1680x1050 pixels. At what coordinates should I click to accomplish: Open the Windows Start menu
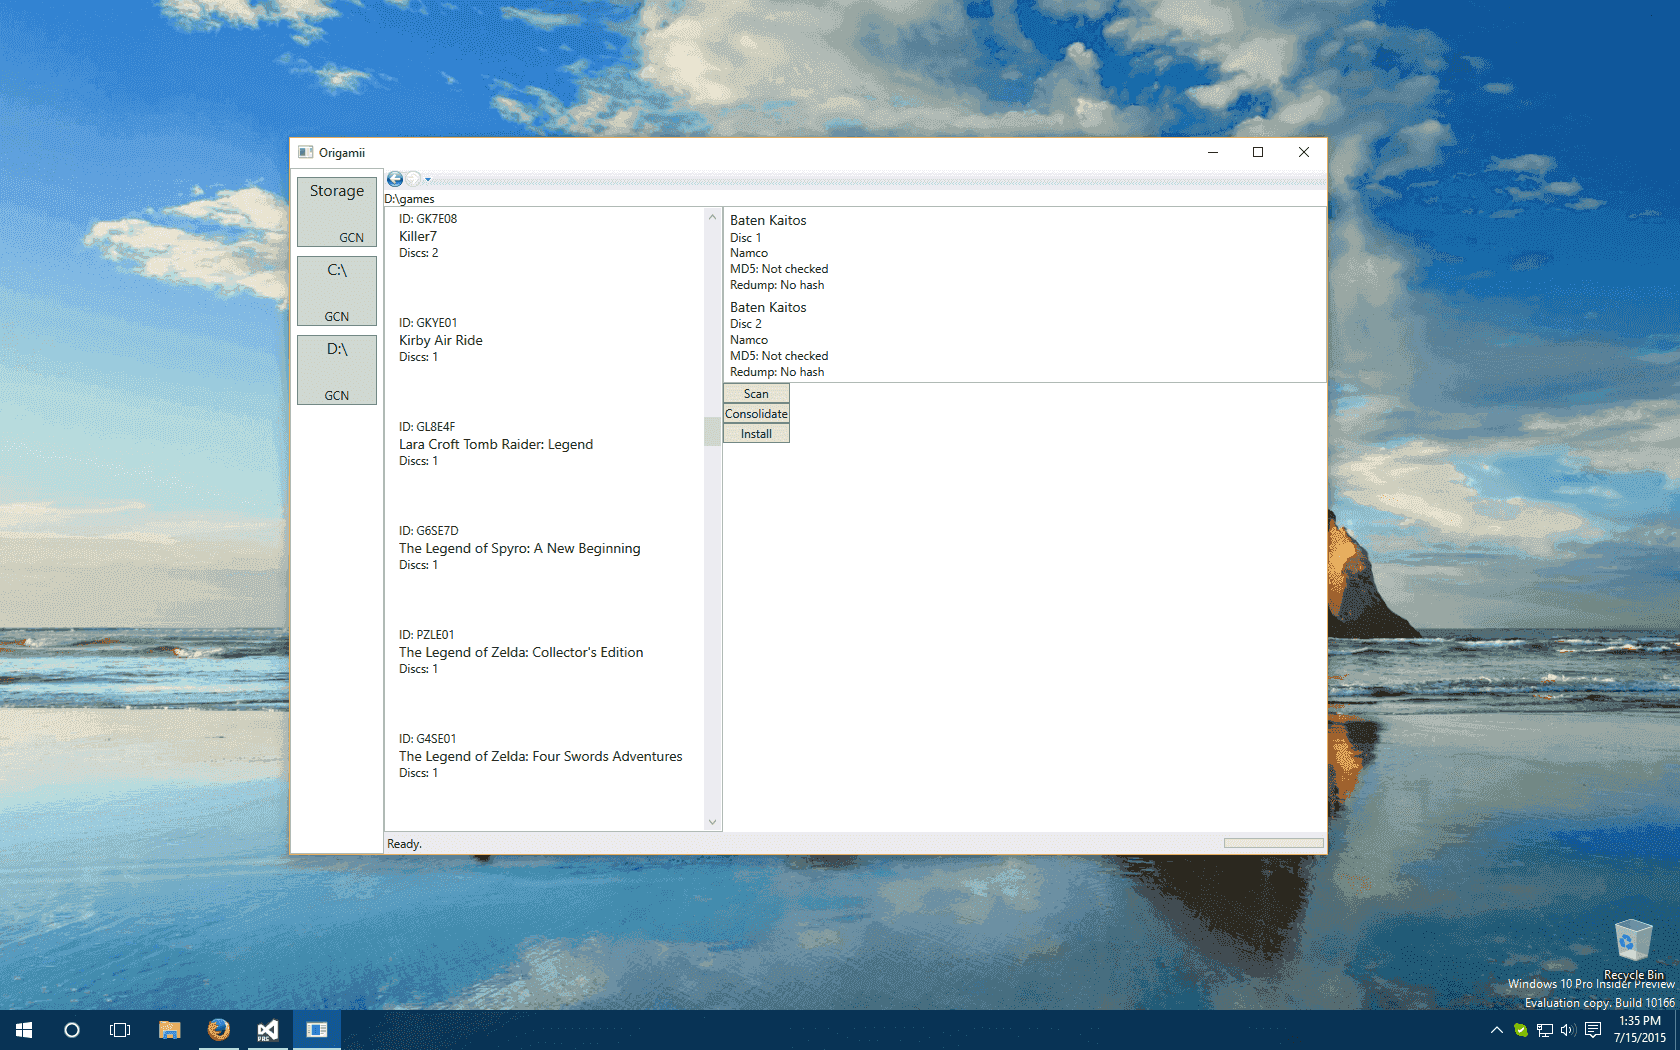click(24, 1030)
